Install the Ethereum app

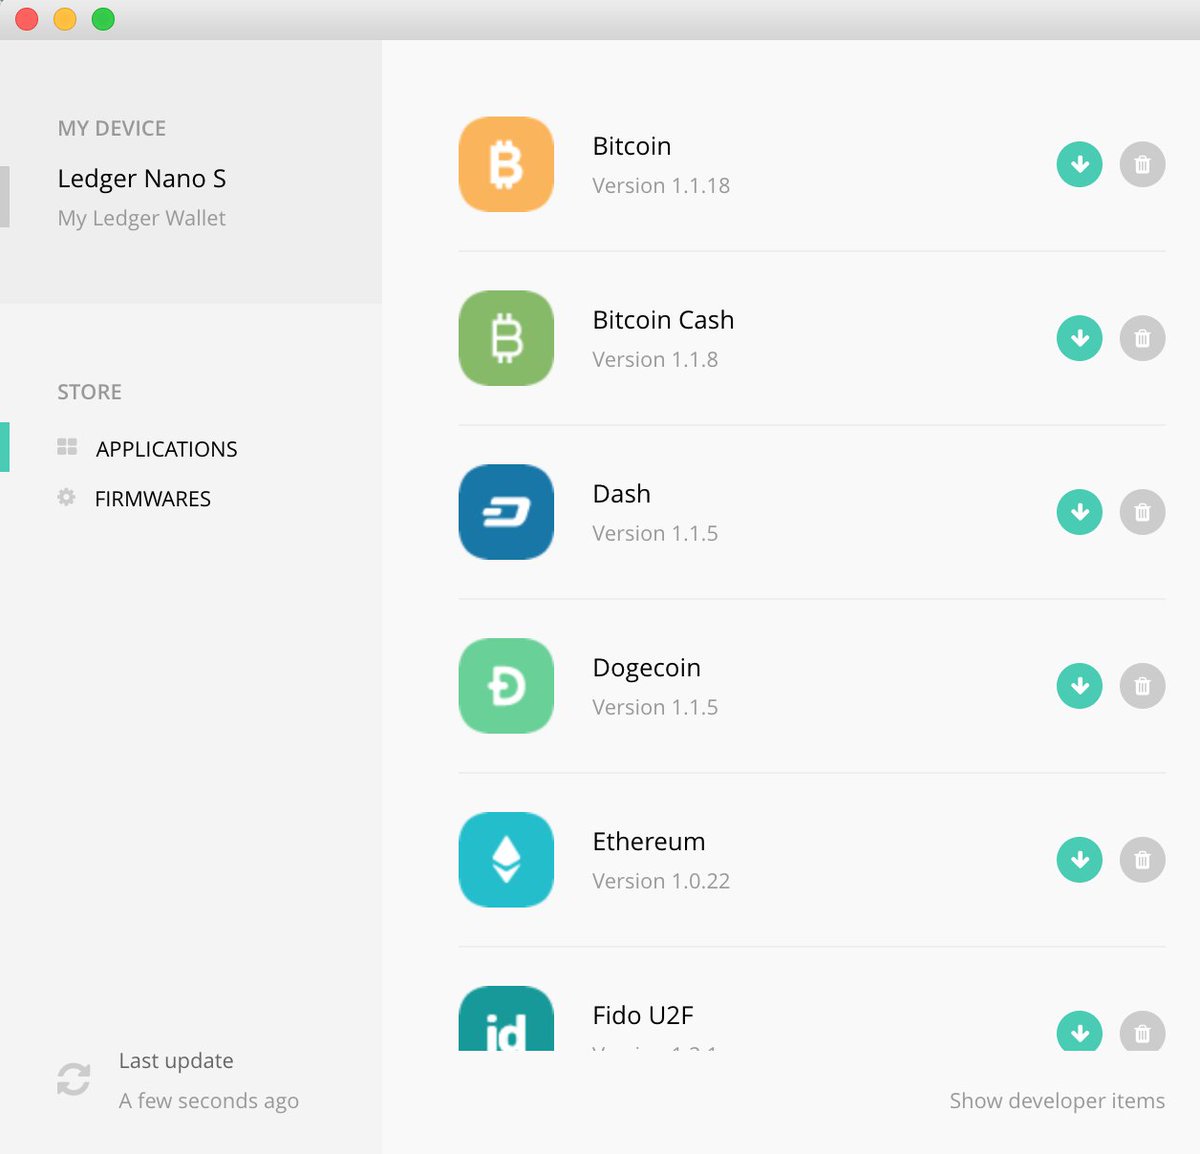[1079, 860]
